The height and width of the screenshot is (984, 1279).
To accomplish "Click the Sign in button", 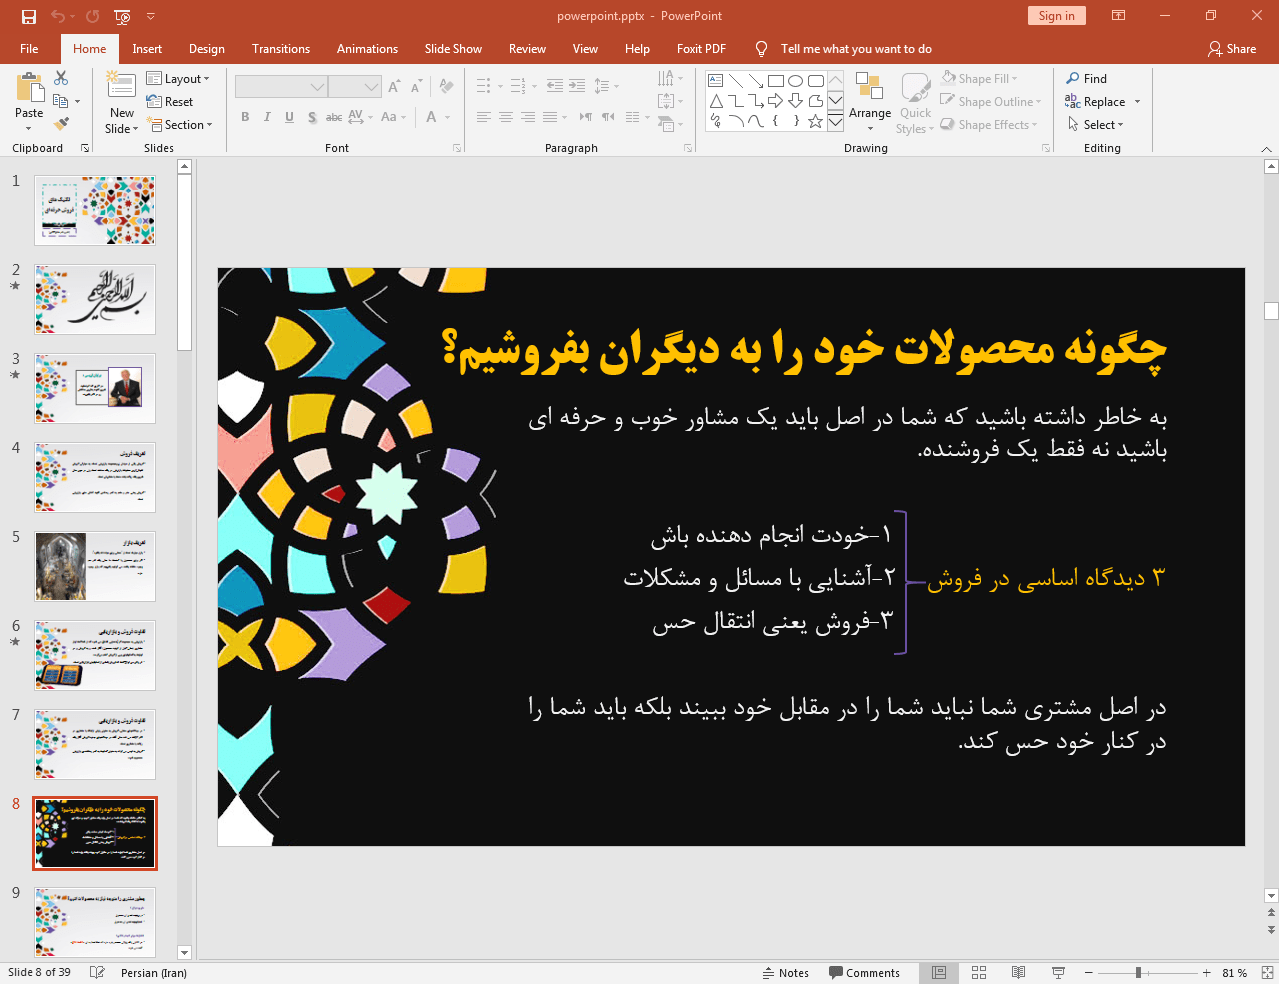I will pos(1056,16).
